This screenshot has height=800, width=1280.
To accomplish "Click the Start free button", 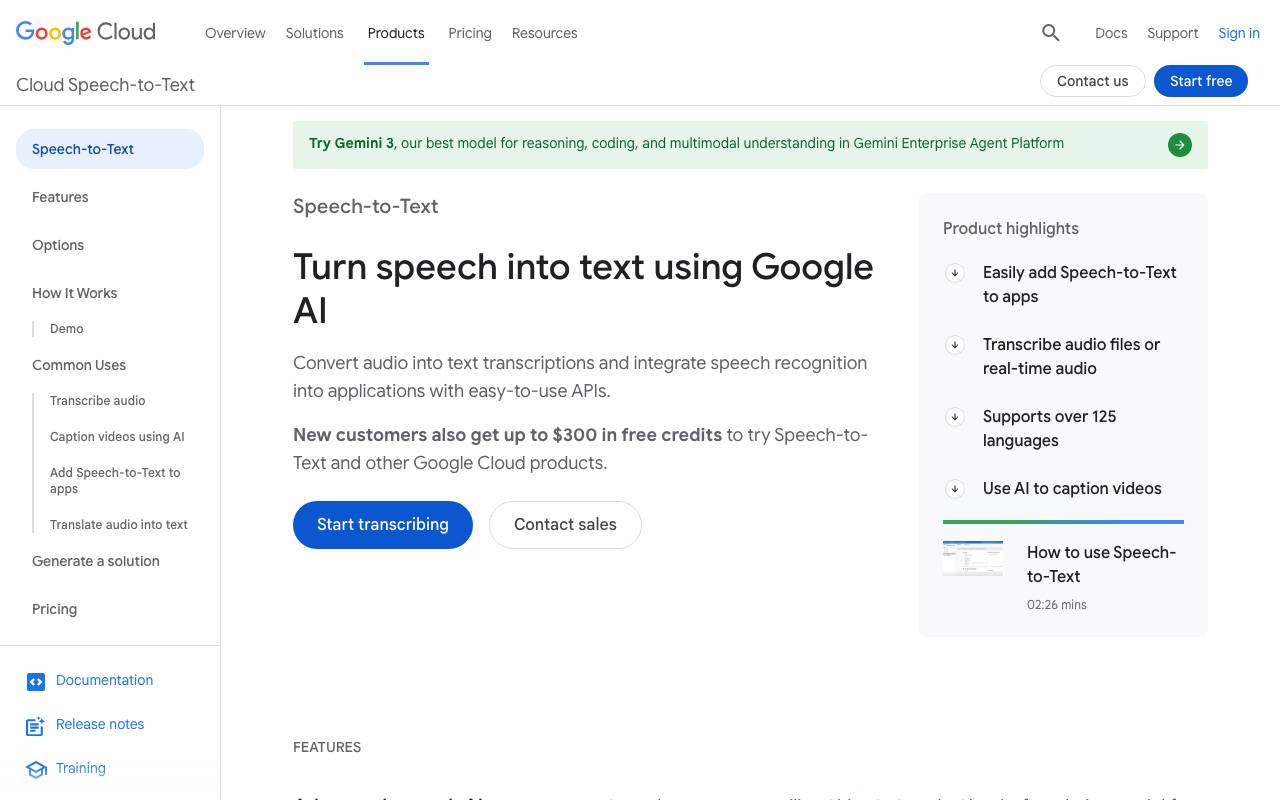I will [x=1201, y=81].
